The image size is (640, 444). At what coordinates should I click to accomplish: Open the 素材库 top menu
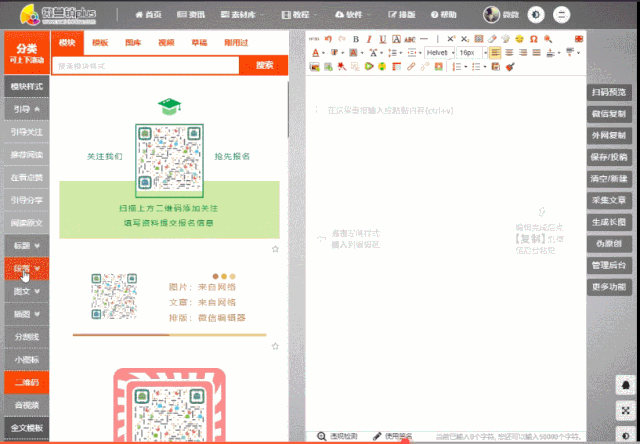click(242, 15)
